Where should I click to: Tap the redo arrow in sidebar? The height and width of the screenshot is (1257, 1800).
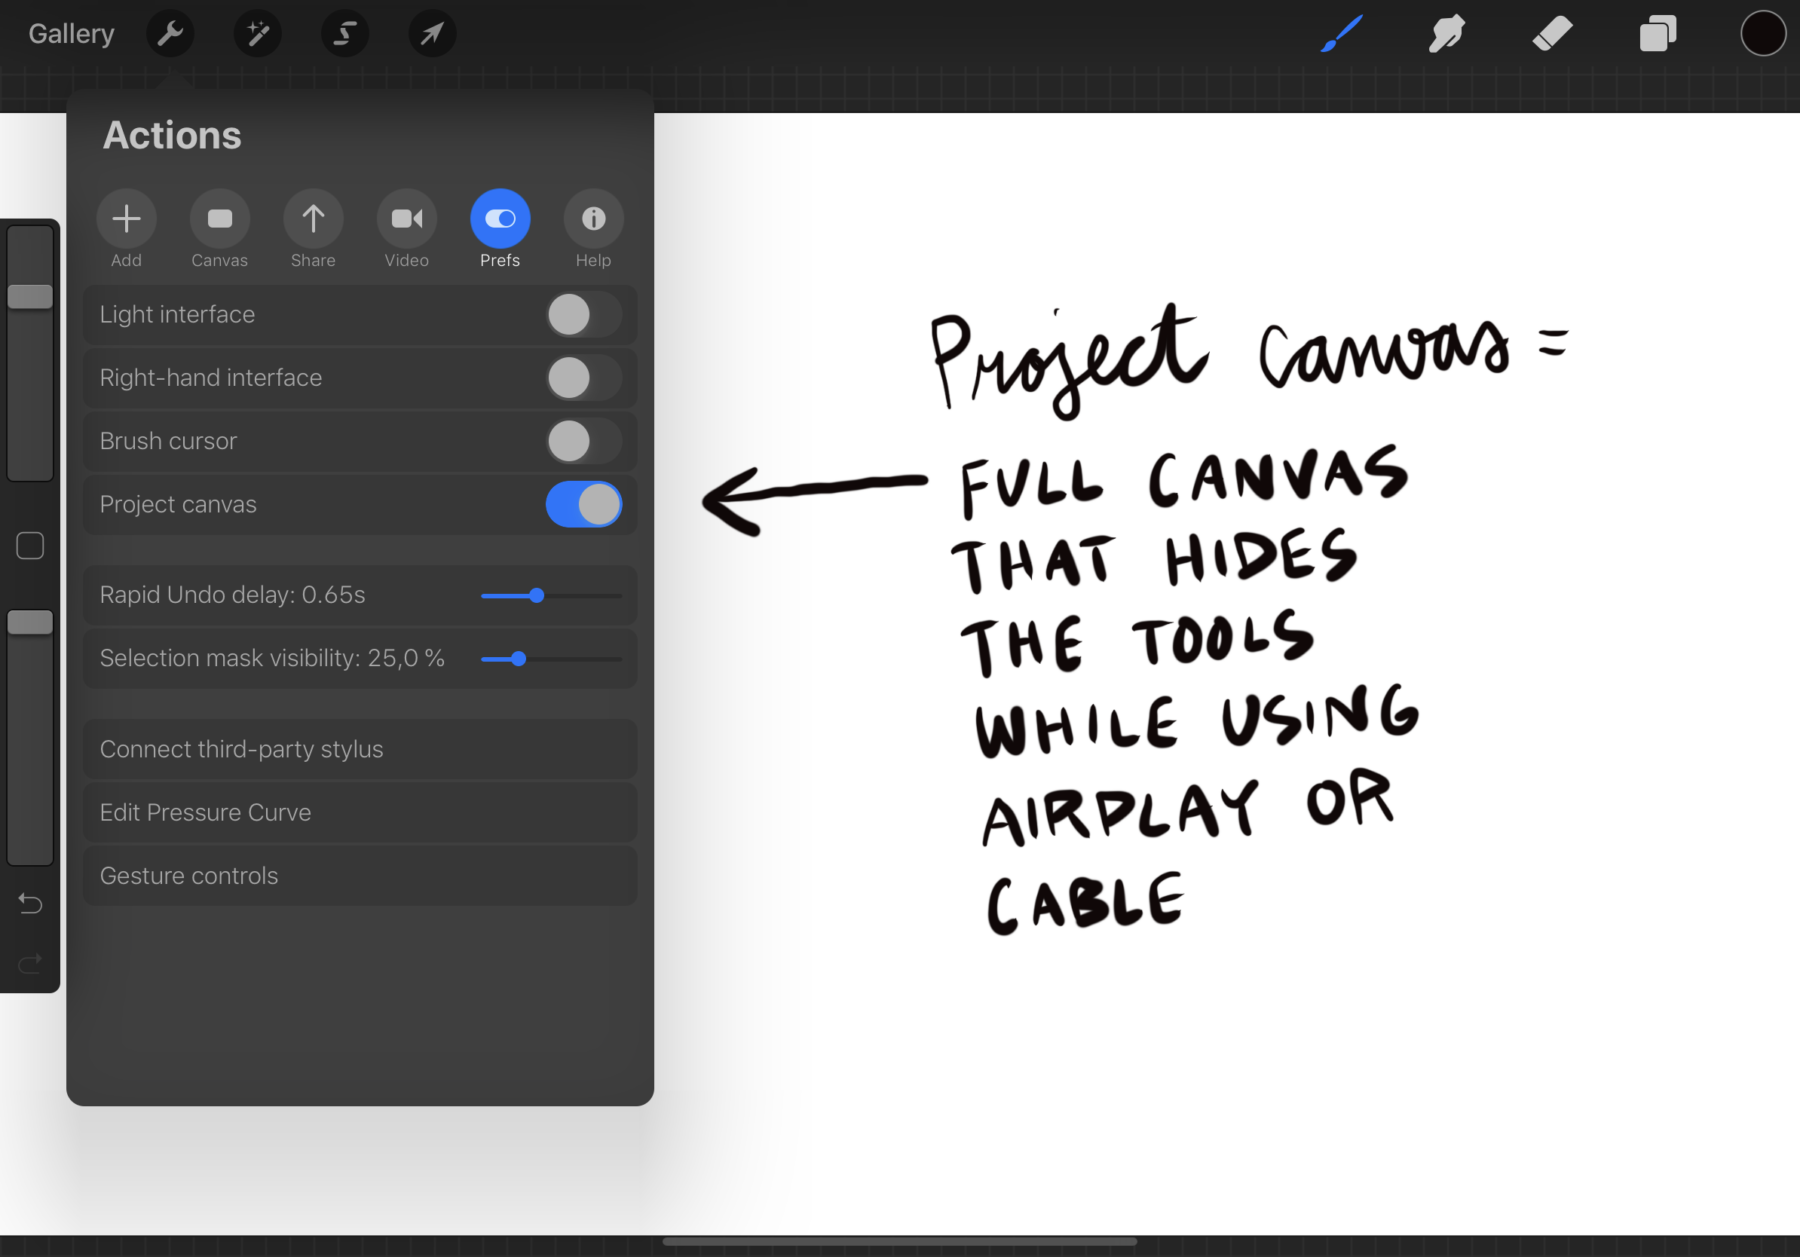tap(30, 963)
